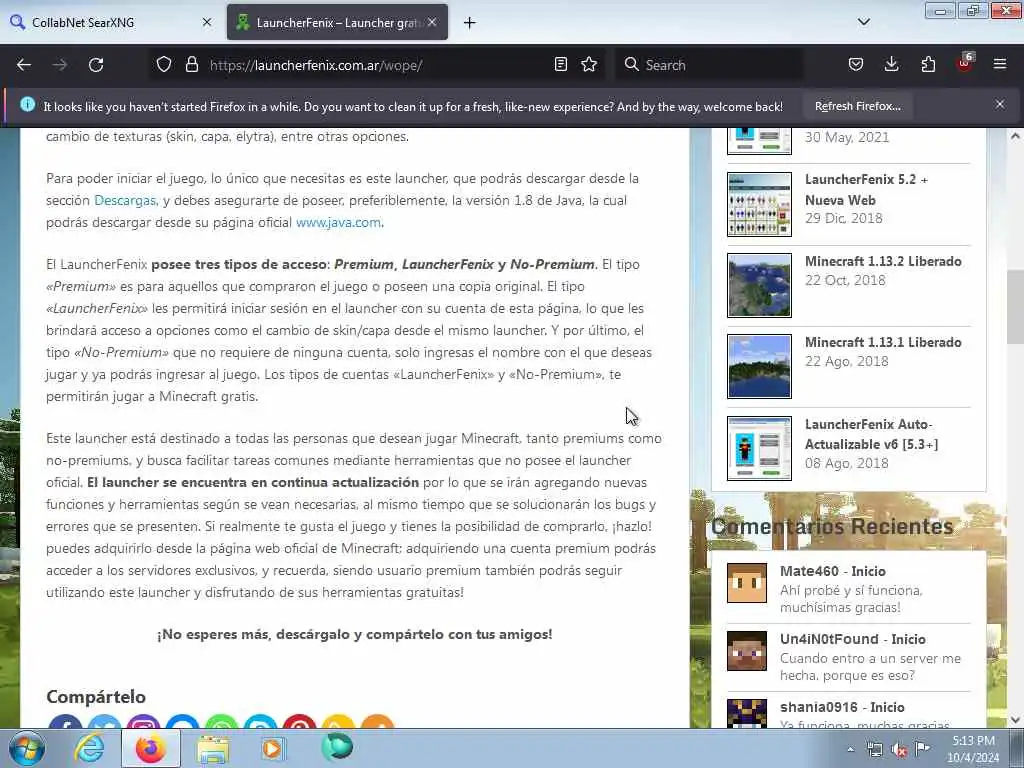This screenshot has width=1024, height=768.
Task: Click the network tray icon
Action: 874,750
